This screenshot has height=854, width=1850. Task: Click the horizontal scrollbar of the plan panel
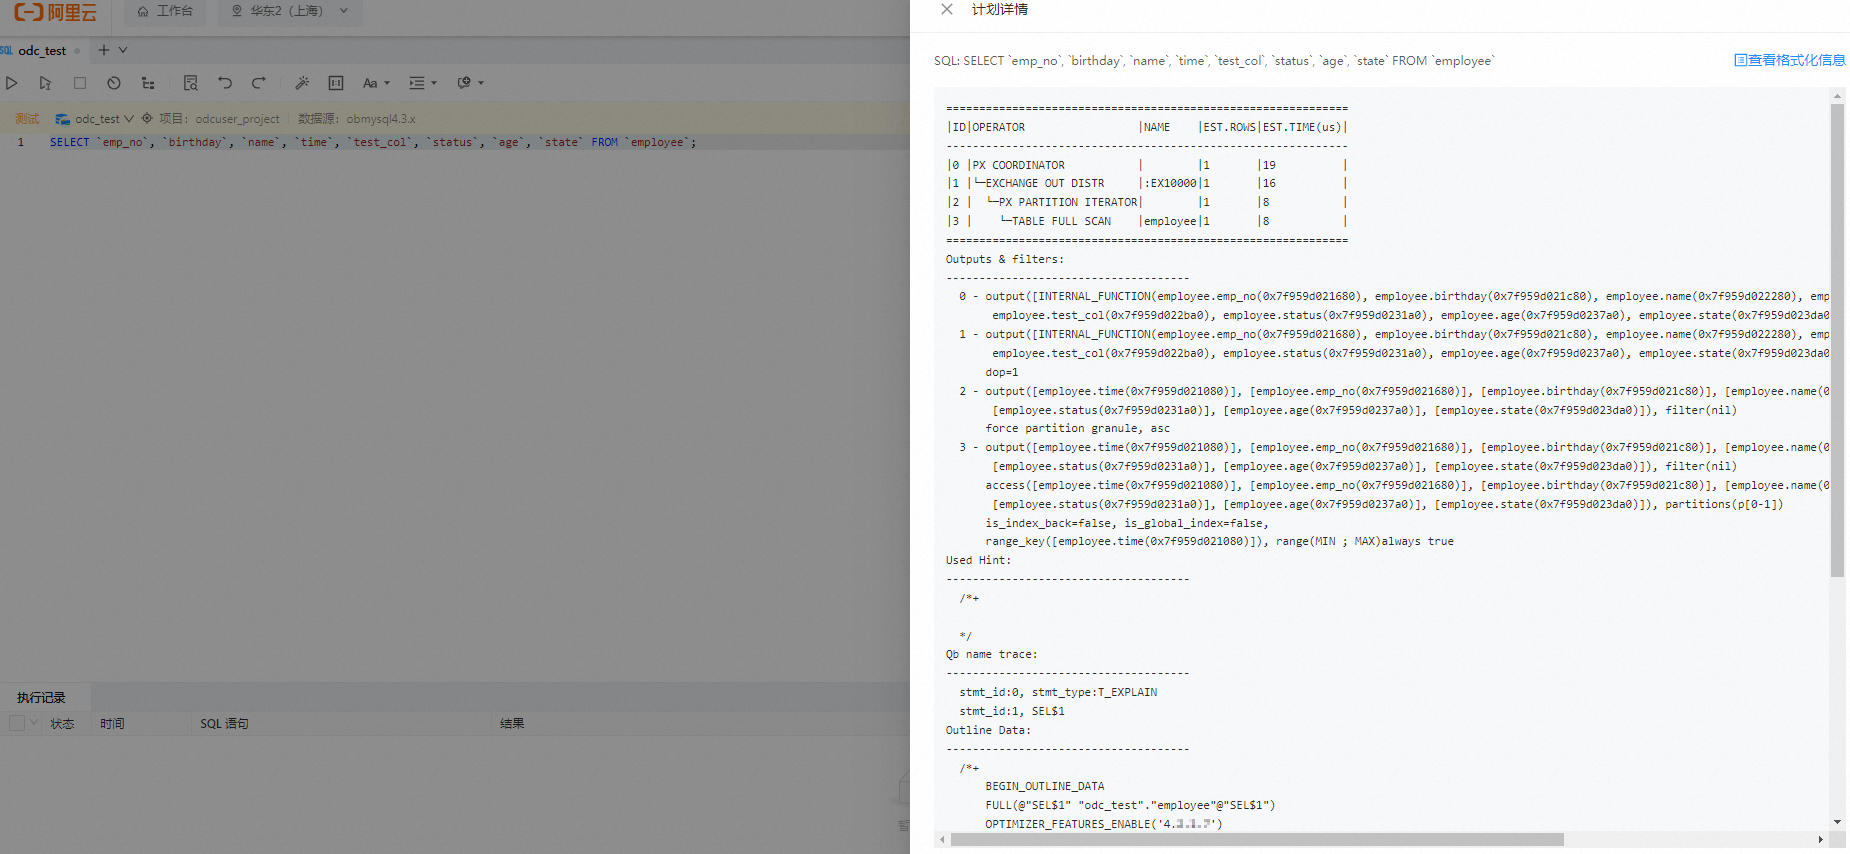pyautogui.click(x=1257, y=840)
